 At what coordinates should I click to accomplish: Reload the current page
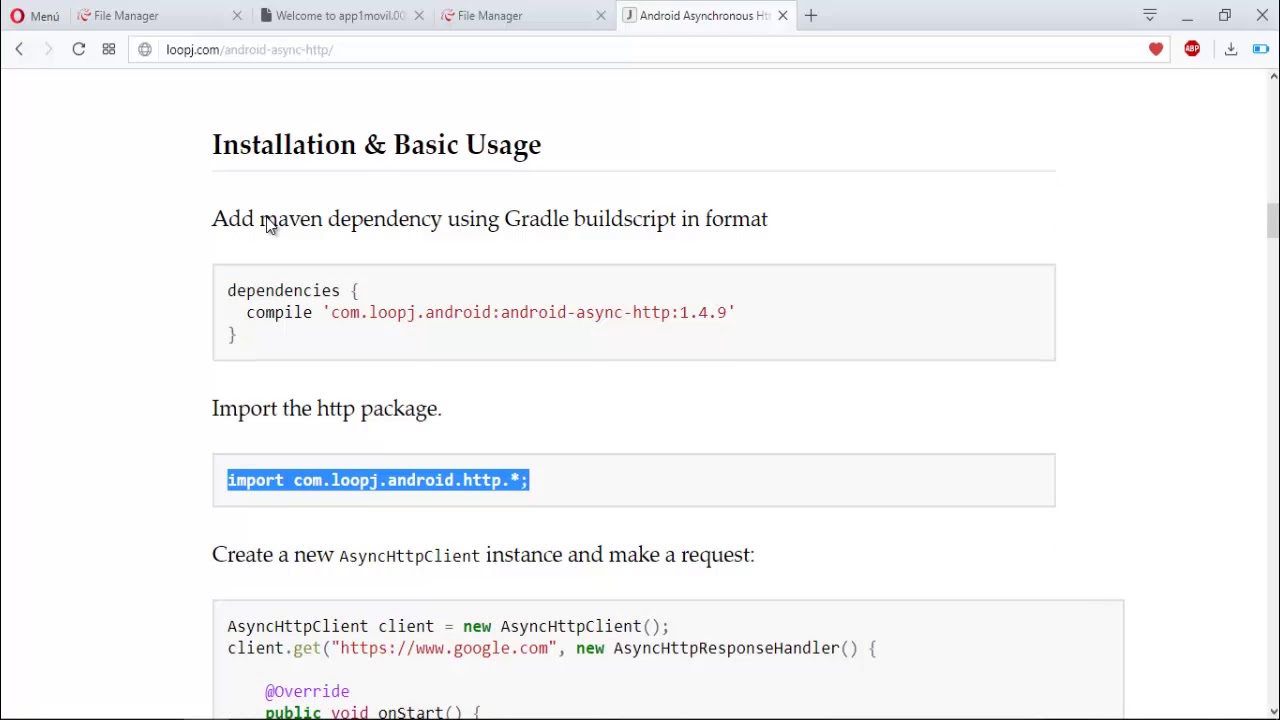78,49
